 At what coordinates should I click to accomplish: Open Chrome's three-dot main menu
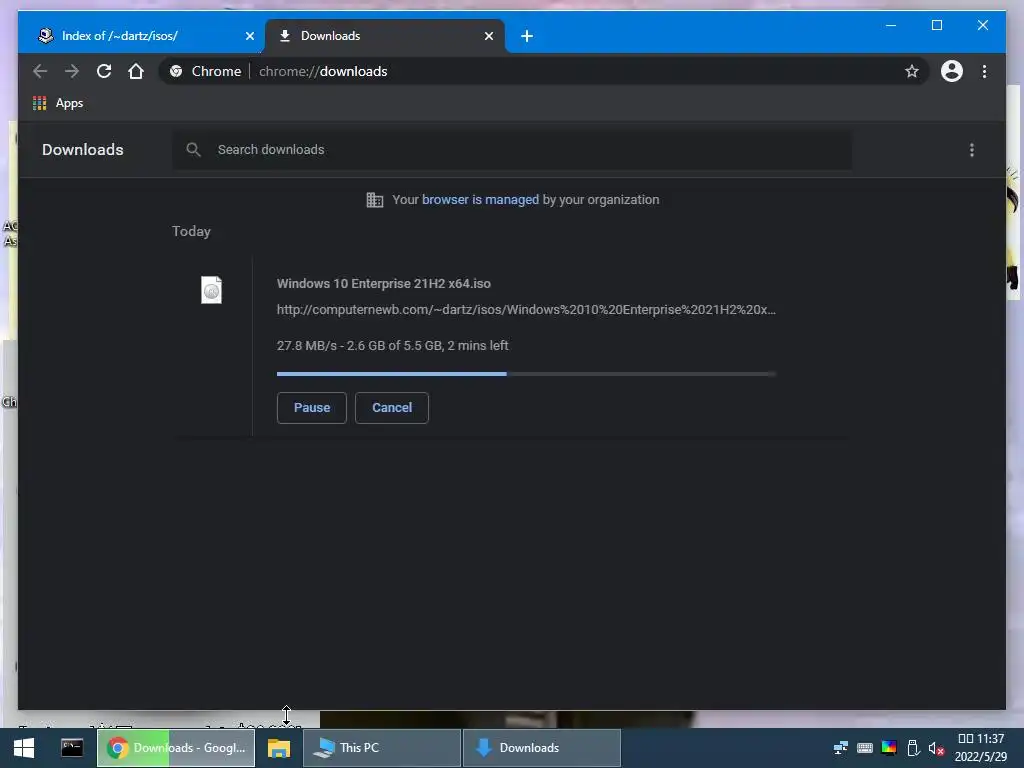click(x=984, y=71)
